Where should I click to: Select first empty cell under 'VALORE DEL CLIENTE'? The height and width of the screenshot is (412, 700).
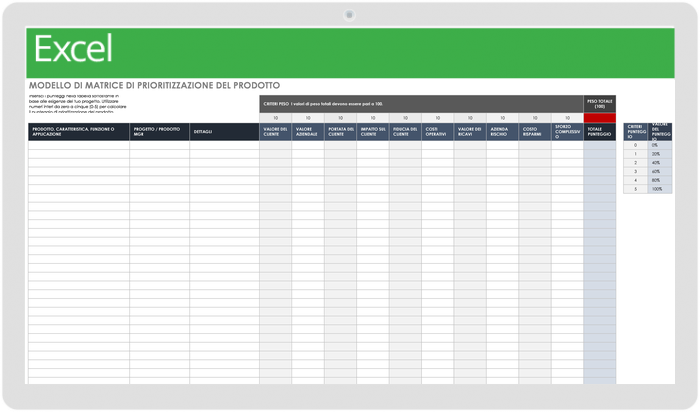275,145
